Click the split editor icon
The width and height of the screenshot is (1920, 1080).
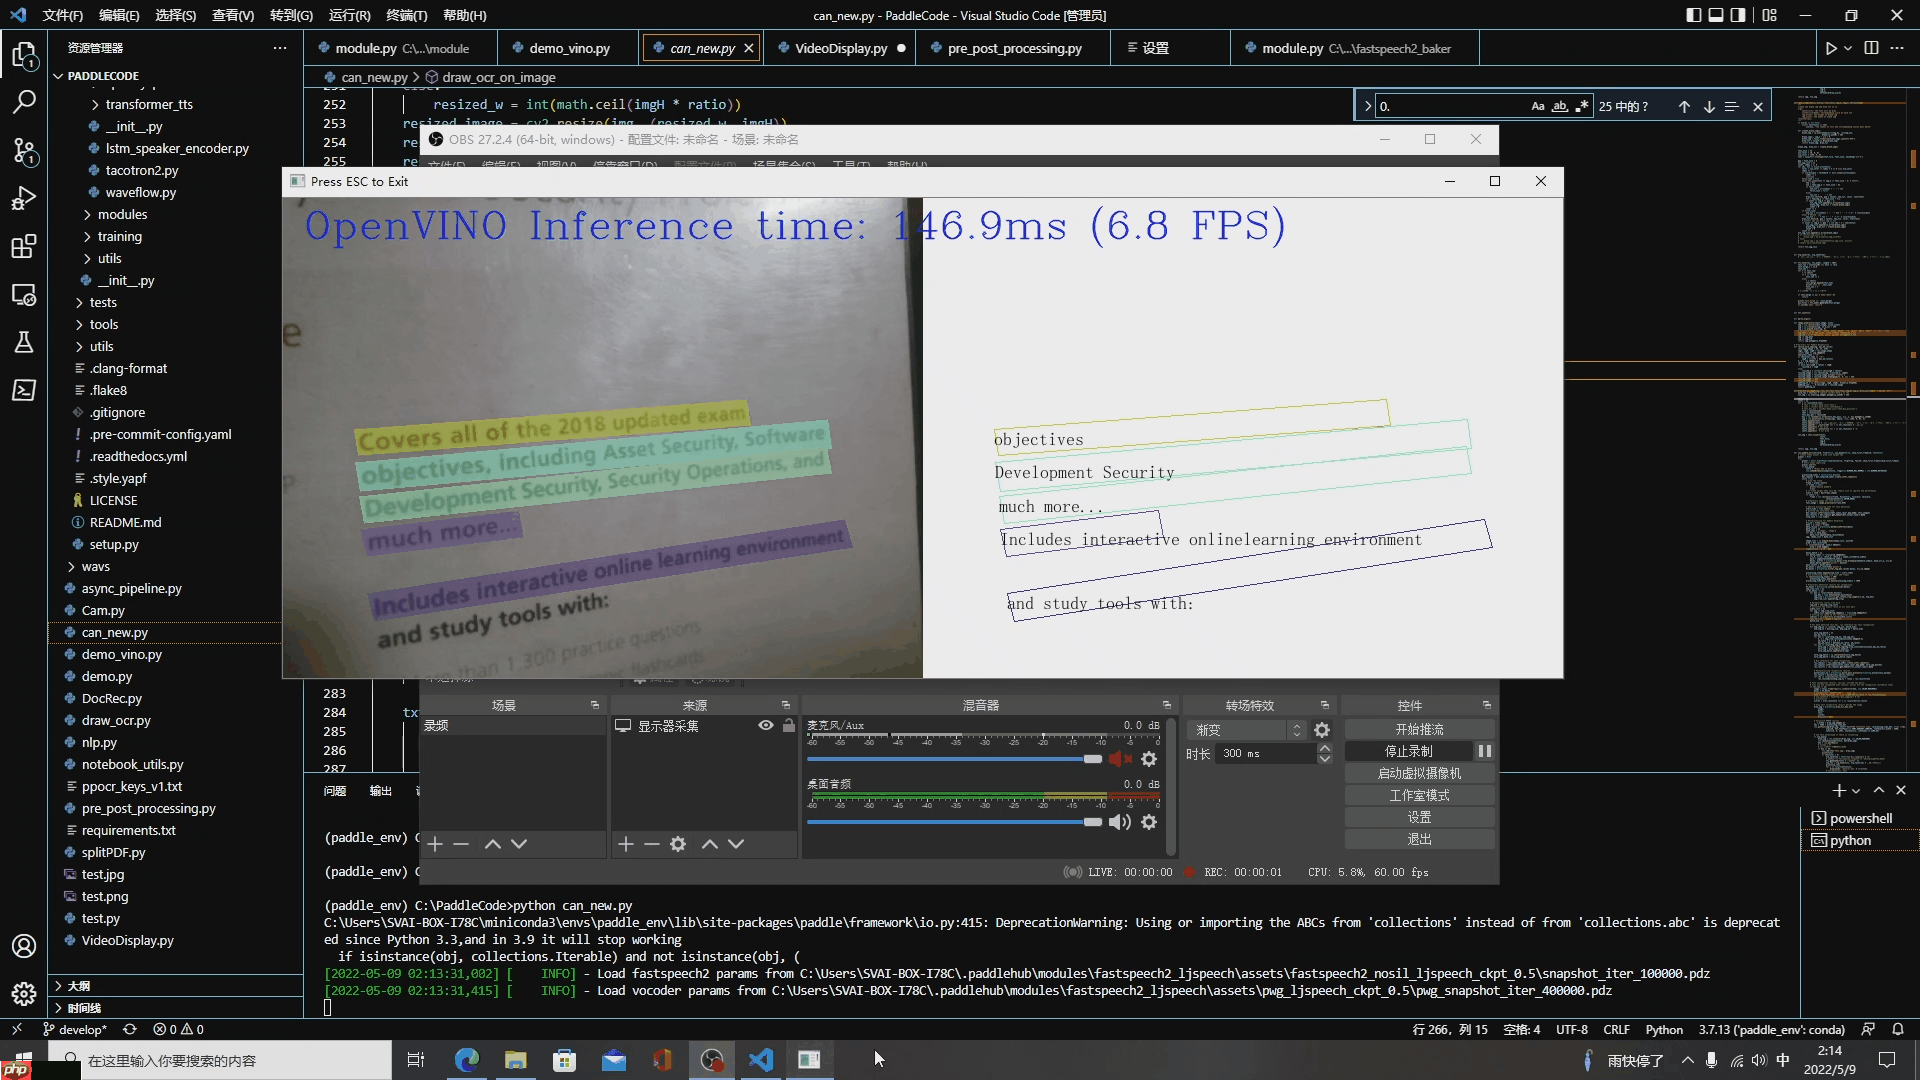[1871, 48]
